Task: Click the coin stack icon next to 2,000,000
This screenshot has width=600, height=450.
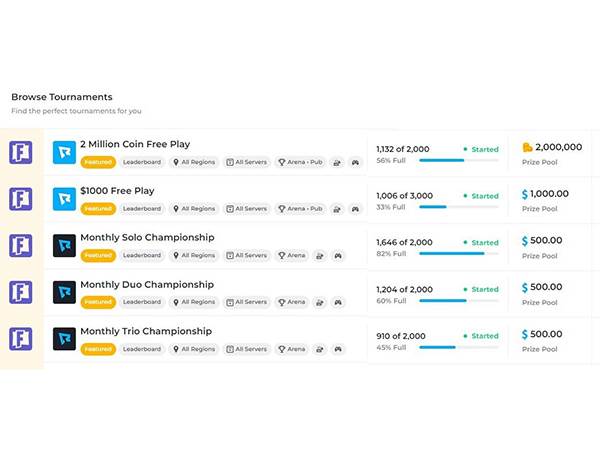Action: pyautogui.click(x=527, y=148)
